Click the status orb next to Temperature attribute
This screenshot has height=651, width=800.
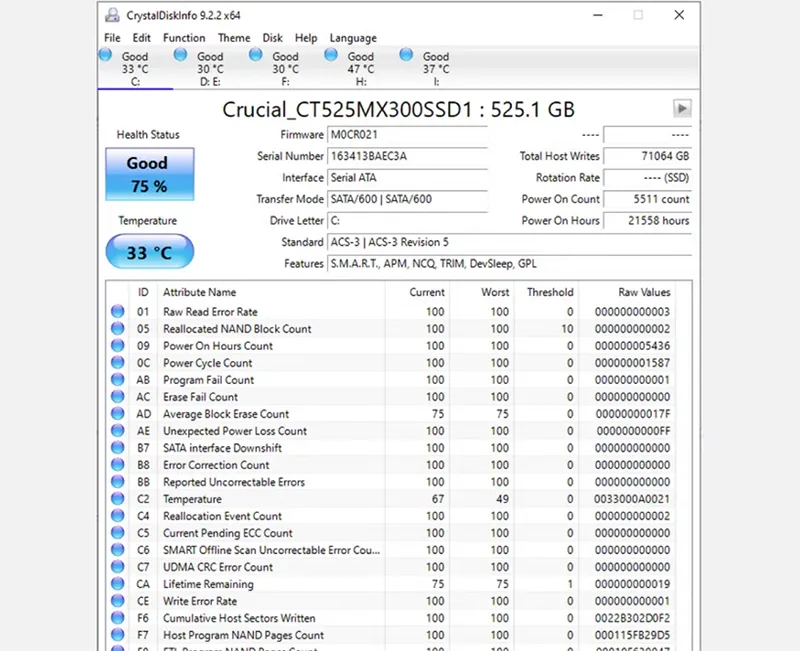pyautogui.click(x=119, y=499)
